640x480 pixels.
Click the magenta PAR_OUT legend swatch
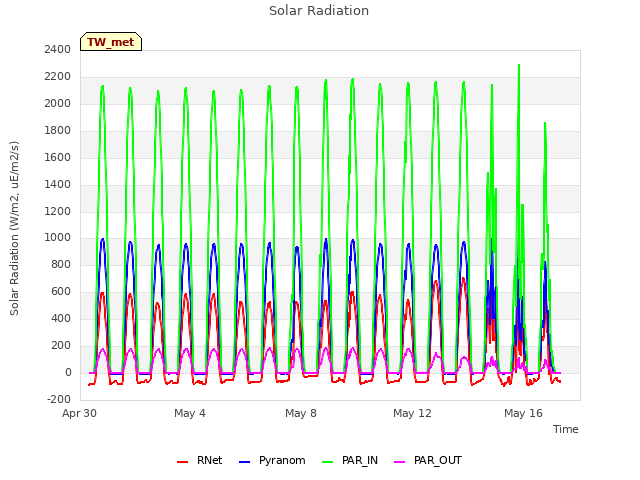[x=400, y=462]
